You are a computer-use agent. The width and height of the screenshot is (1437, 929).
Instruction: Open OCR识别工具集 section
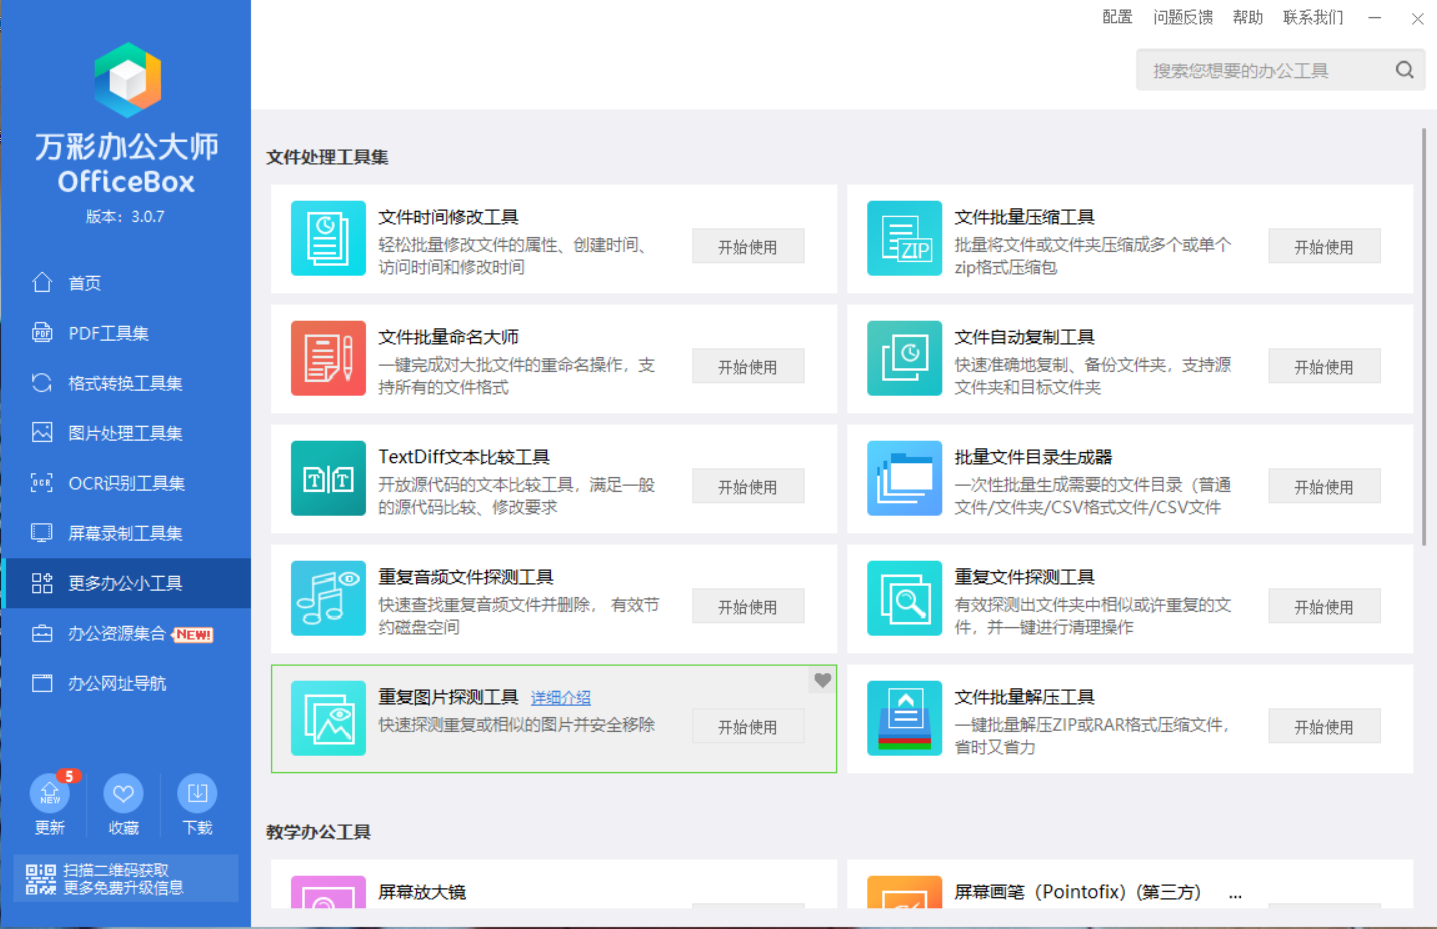click(x=126, y=483)
